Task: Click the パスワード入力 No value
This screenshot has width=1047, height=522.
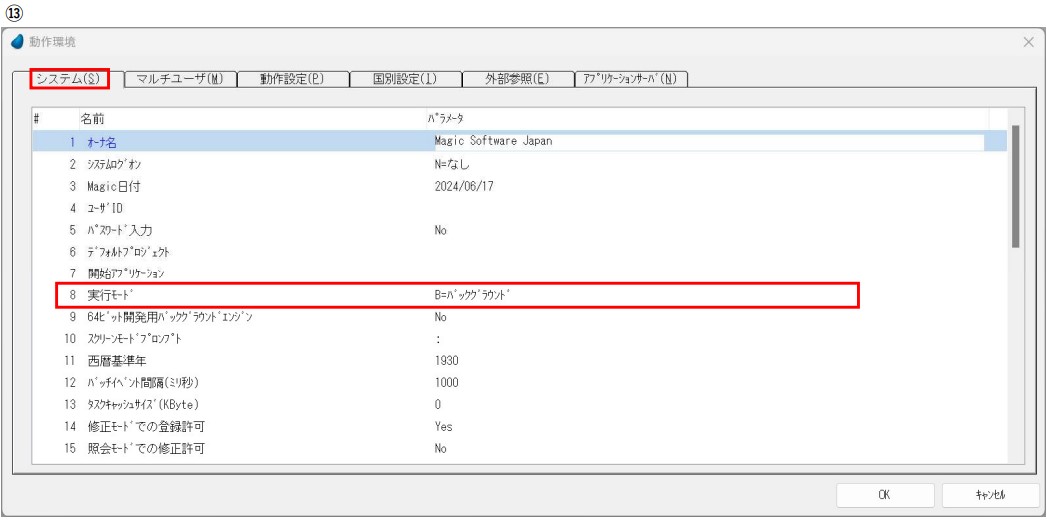Action: point(441,230)
